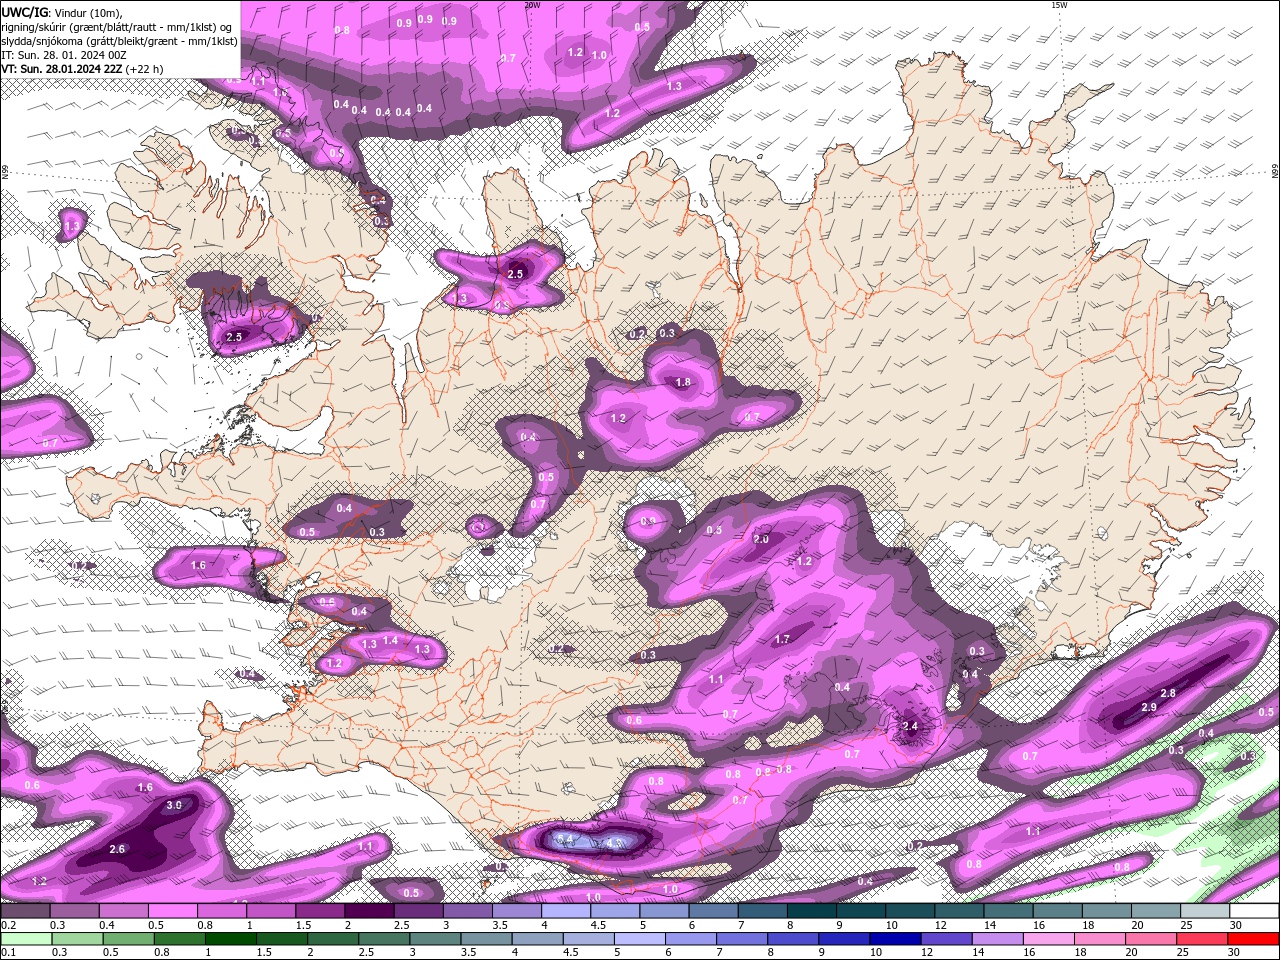Click the '2.9' precipitation value on the map
Viewport: 1280px width, 960px height.
click(x=1149, y=707)
